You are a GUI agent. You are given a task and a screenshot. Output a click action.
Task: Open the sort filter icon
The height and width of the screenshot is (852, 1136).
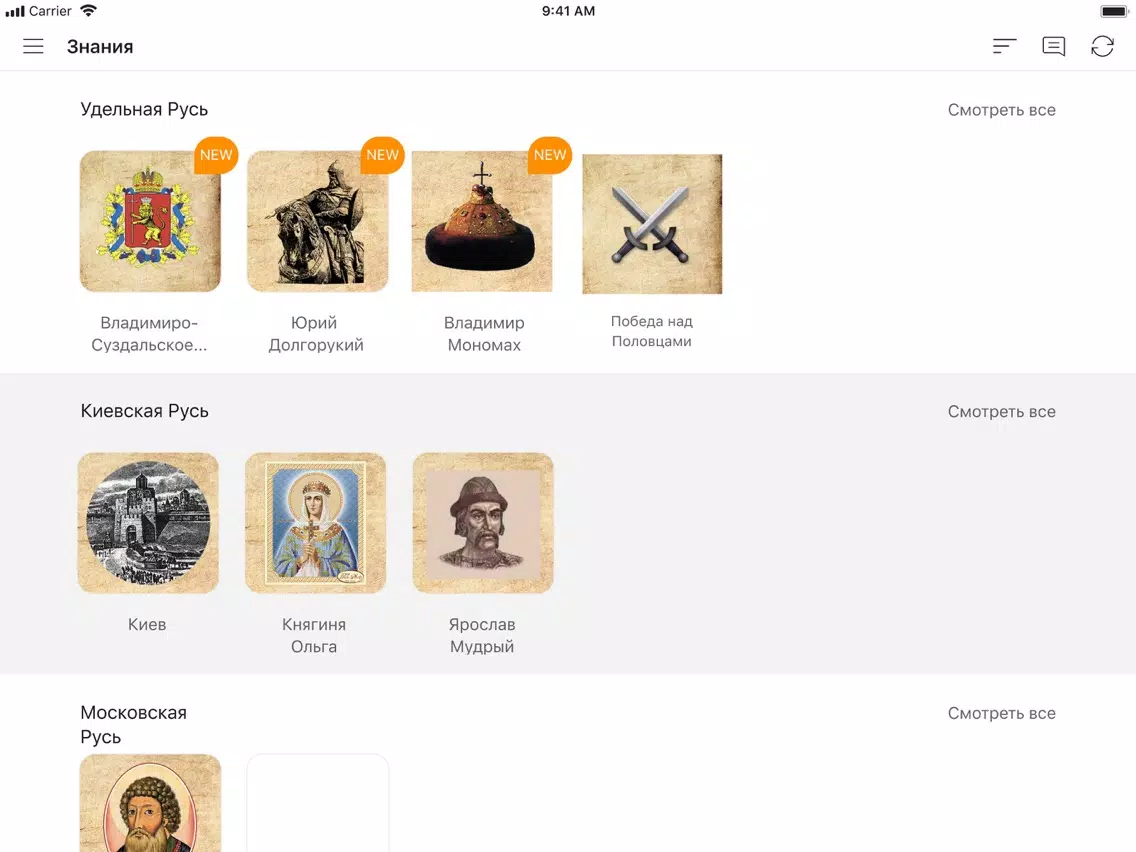tap(1004, 46)
